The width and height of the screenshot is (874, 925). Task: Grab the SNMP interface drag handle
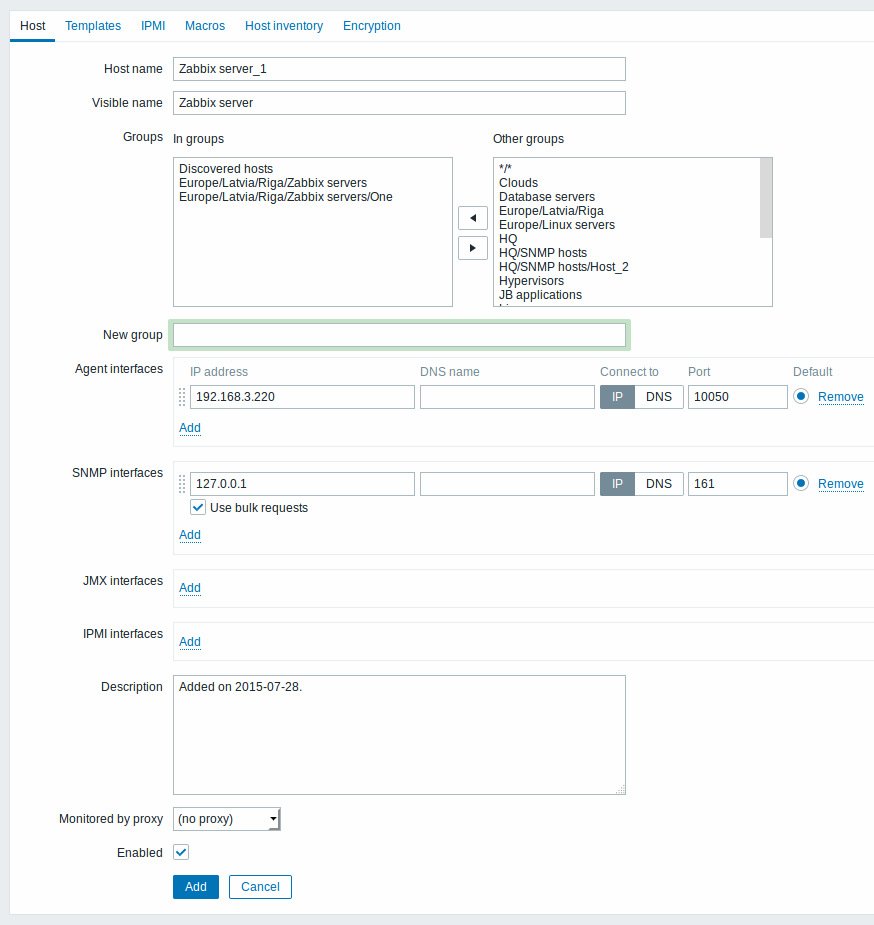(182, 484)
